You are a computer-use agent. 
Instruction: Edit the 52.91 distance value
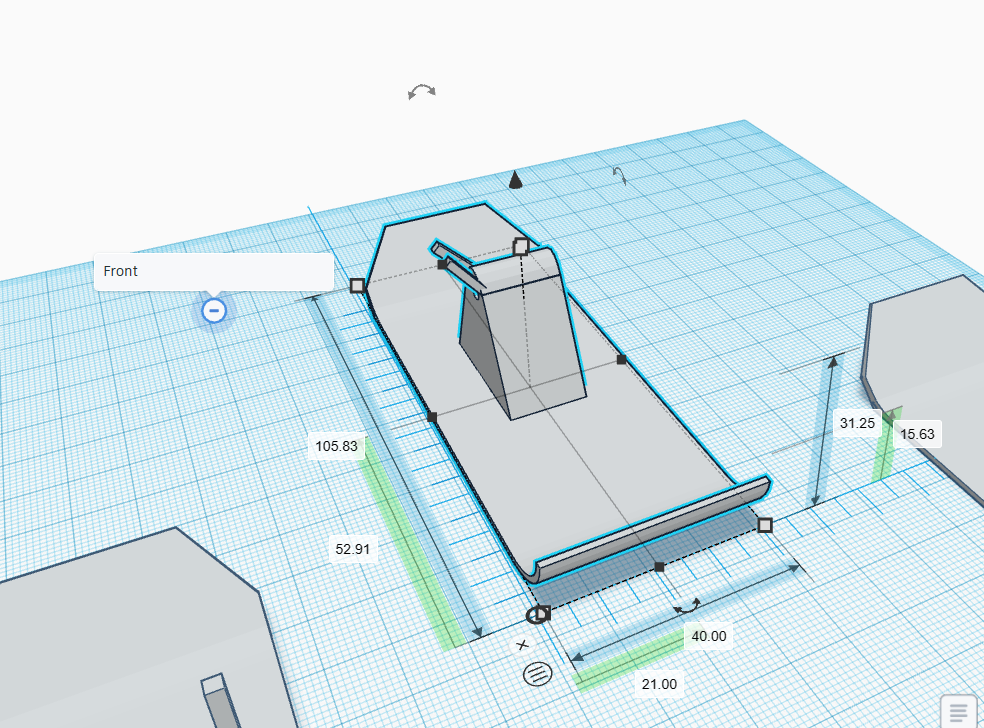pos(352,549)
